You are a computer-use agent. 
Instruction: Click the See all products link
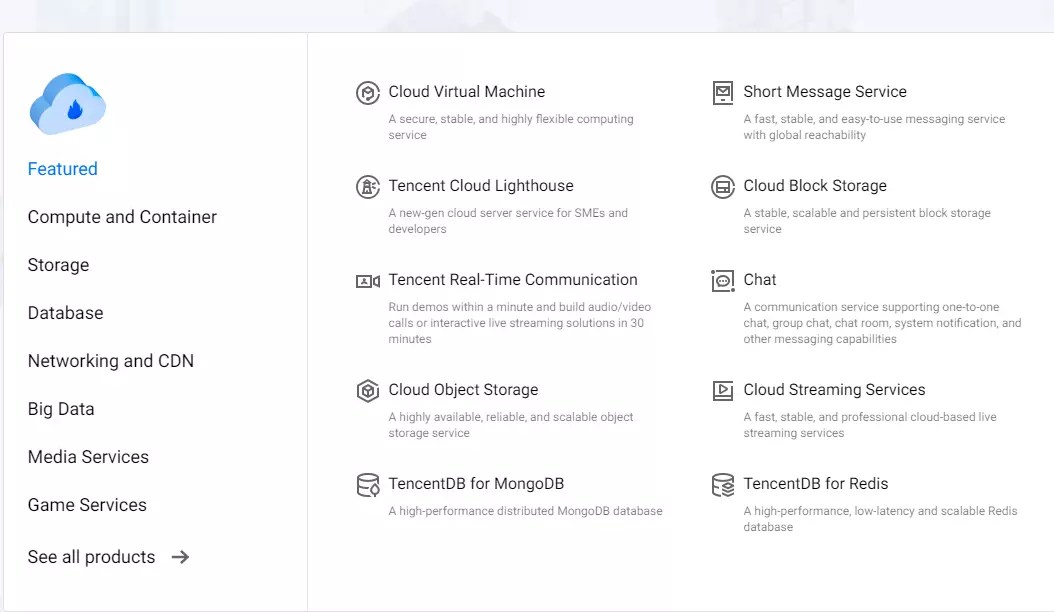(x=91, y=557)
